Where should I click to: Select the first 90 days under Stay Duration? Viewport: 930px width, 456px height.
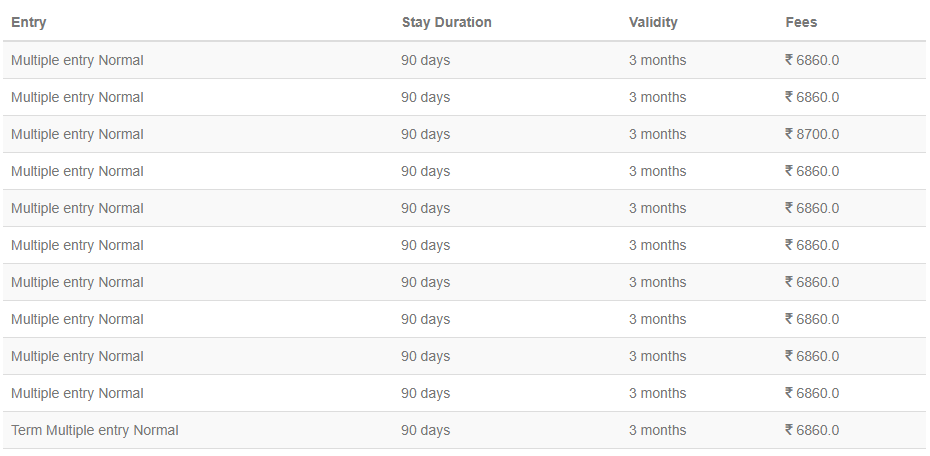pyautogui.click(x=425, y=60)
